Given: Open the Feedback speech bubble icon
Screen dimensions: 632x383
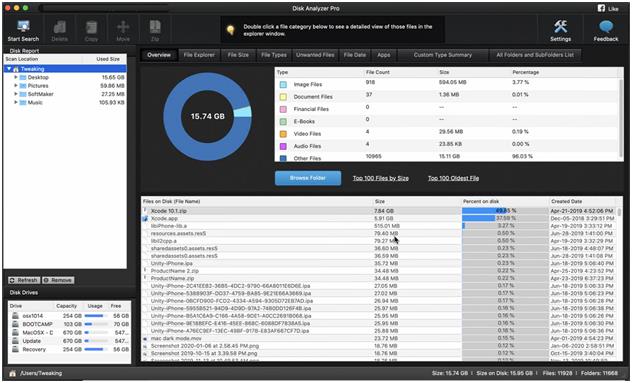Looking at the screenshot, I should coord(606,27).
